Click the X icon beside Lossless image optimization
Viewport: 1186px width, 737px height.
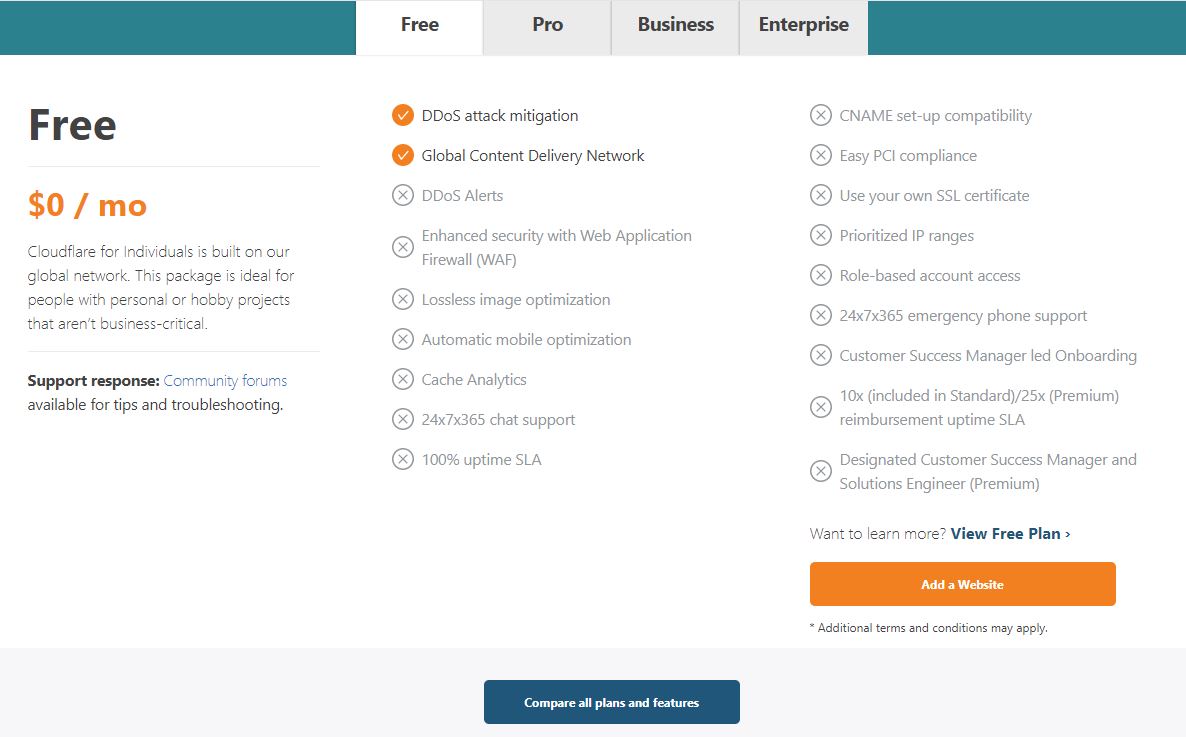pyautogui.click(x=403, y=300)
